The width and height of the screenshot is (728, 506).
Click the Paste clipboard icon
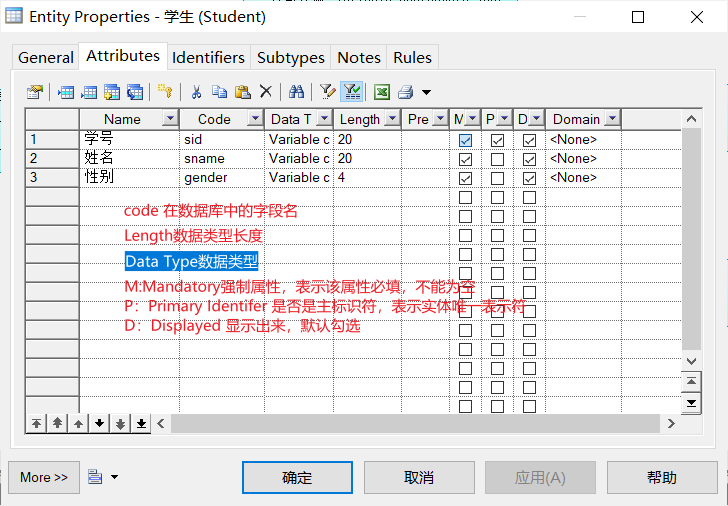[242, 92]
